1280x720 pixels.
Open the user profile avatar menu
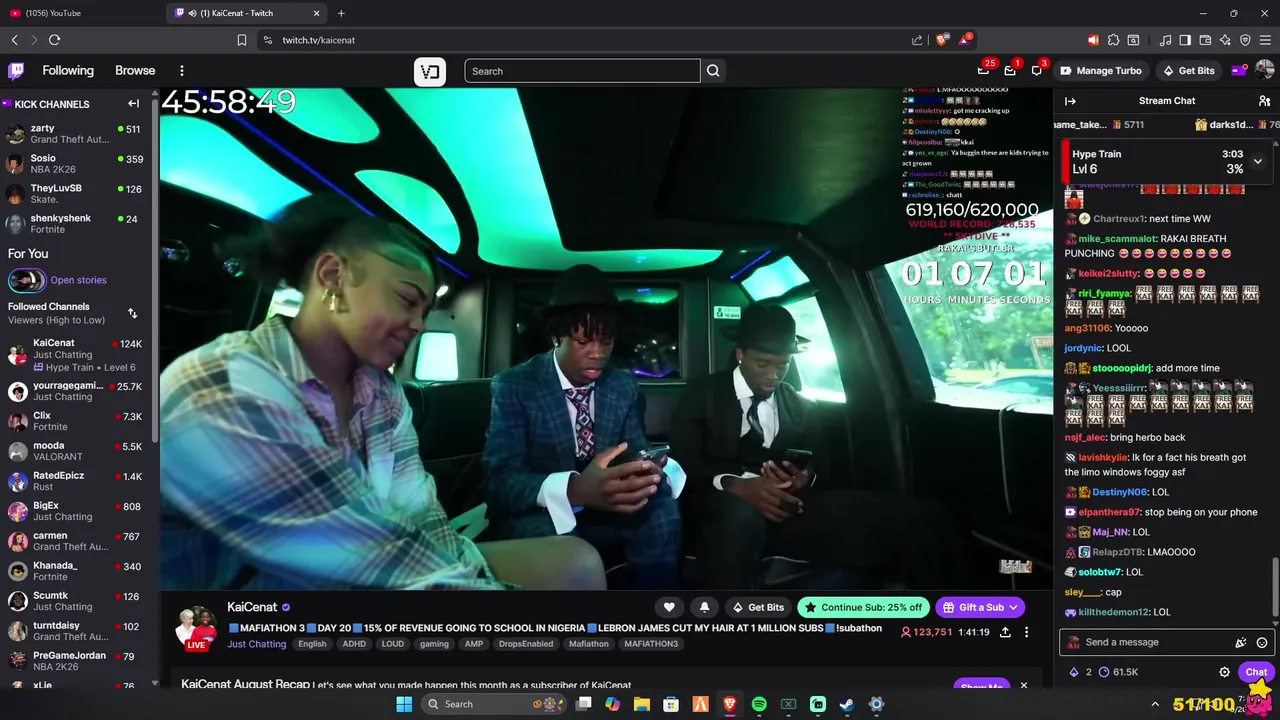tap(1264, 71)
